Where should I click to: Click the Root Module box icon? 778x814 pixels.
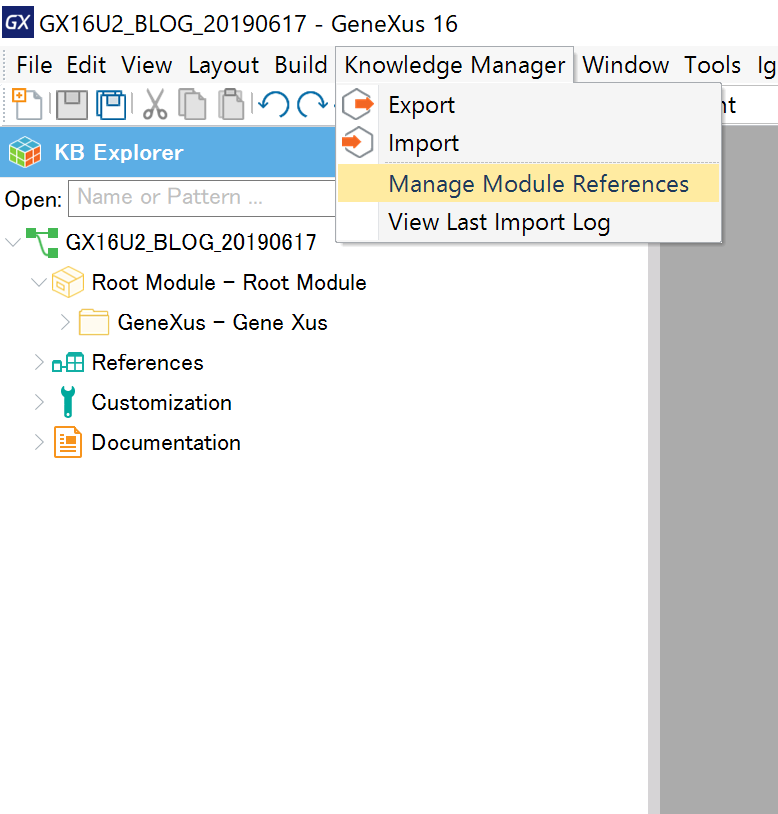[68, 282]
